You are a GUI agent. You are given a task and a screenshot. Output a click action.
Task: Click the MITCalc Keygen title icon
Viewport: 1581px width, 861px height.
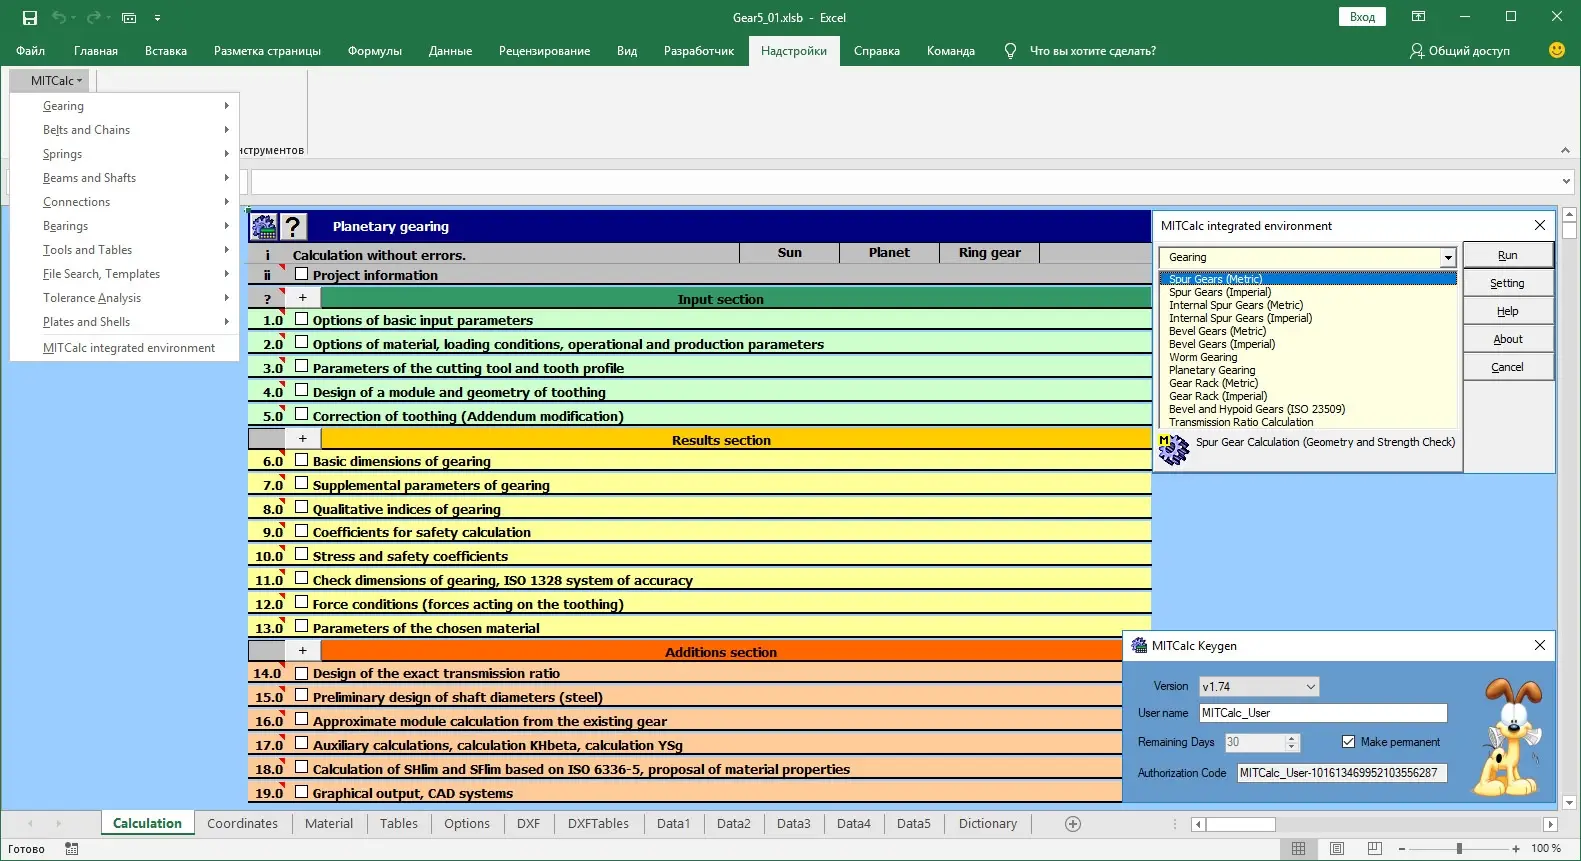pyautogui.click(x=1139, y=646)
